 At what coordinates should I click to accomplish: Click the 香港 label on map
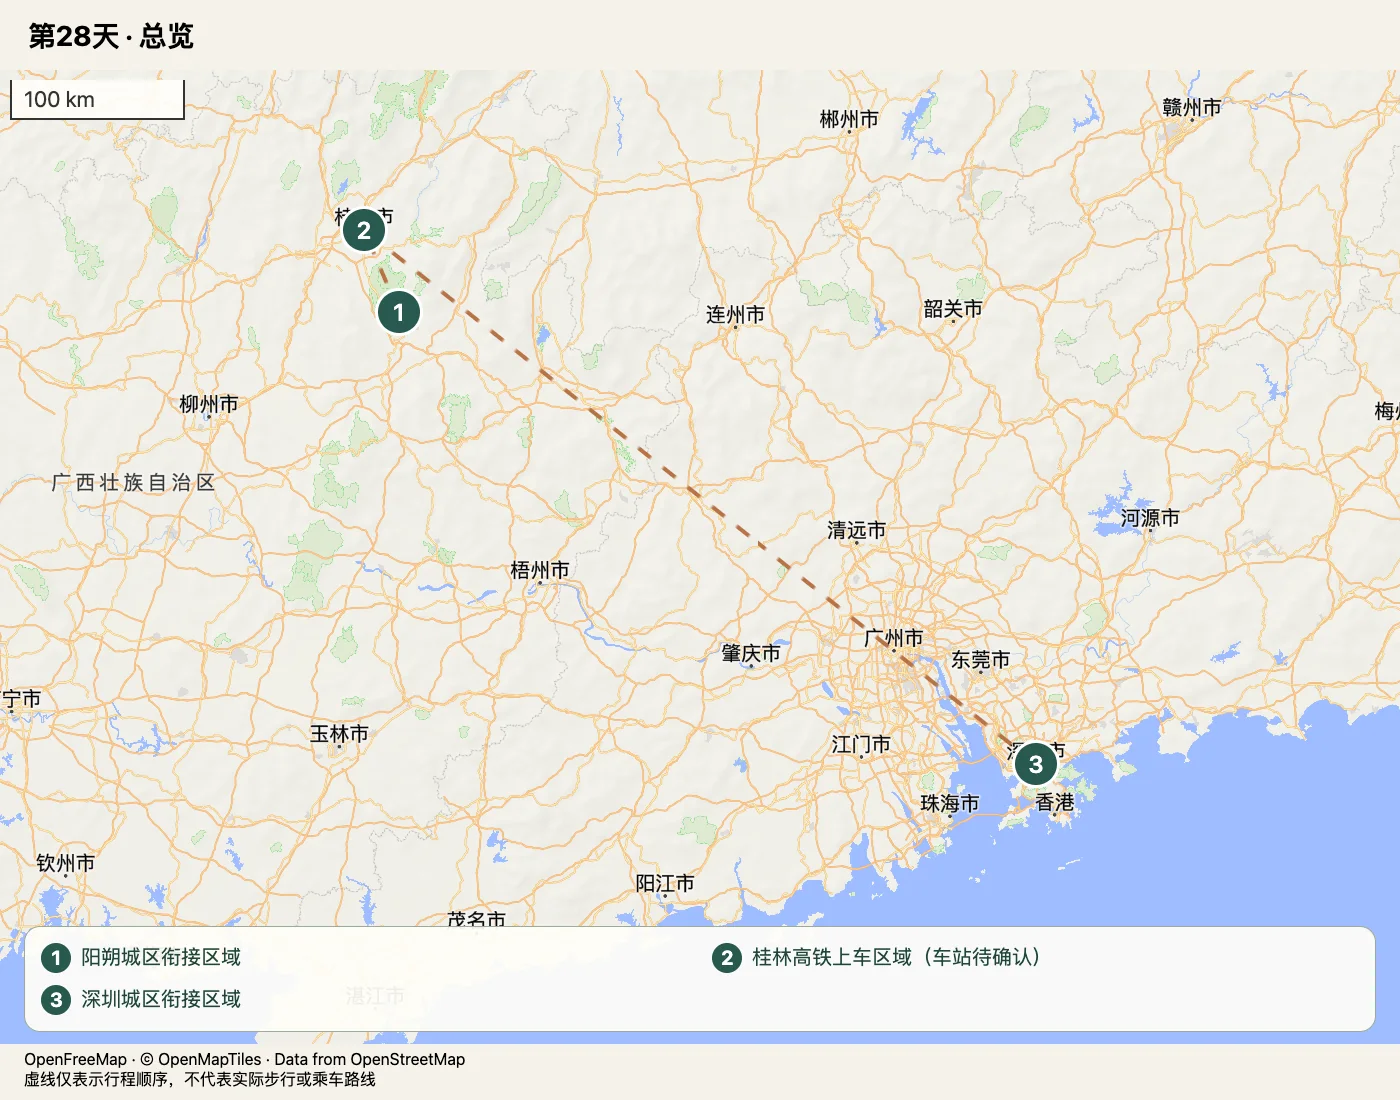click(x=1055, y=802)
